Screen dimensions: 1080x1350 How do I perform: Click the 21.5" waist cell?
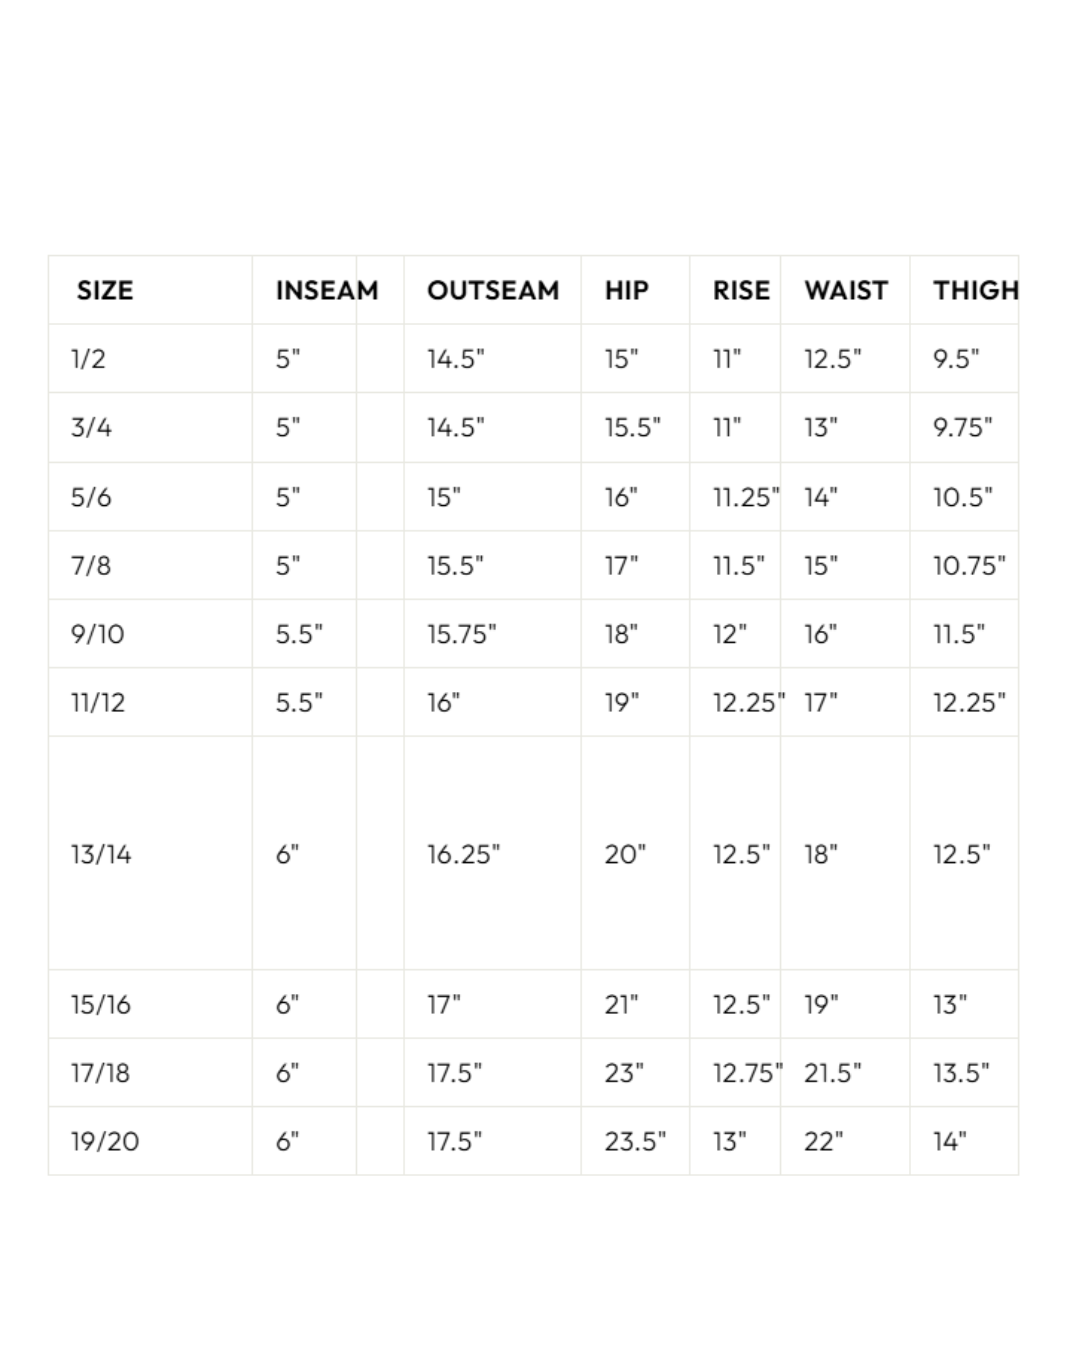[x=832, y=1073]
